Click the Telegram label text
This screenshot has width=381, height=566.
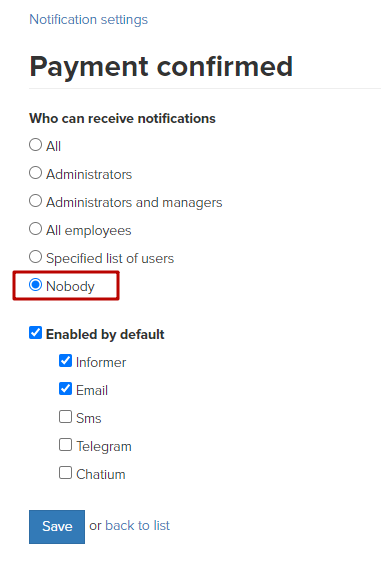coord(104,447)
